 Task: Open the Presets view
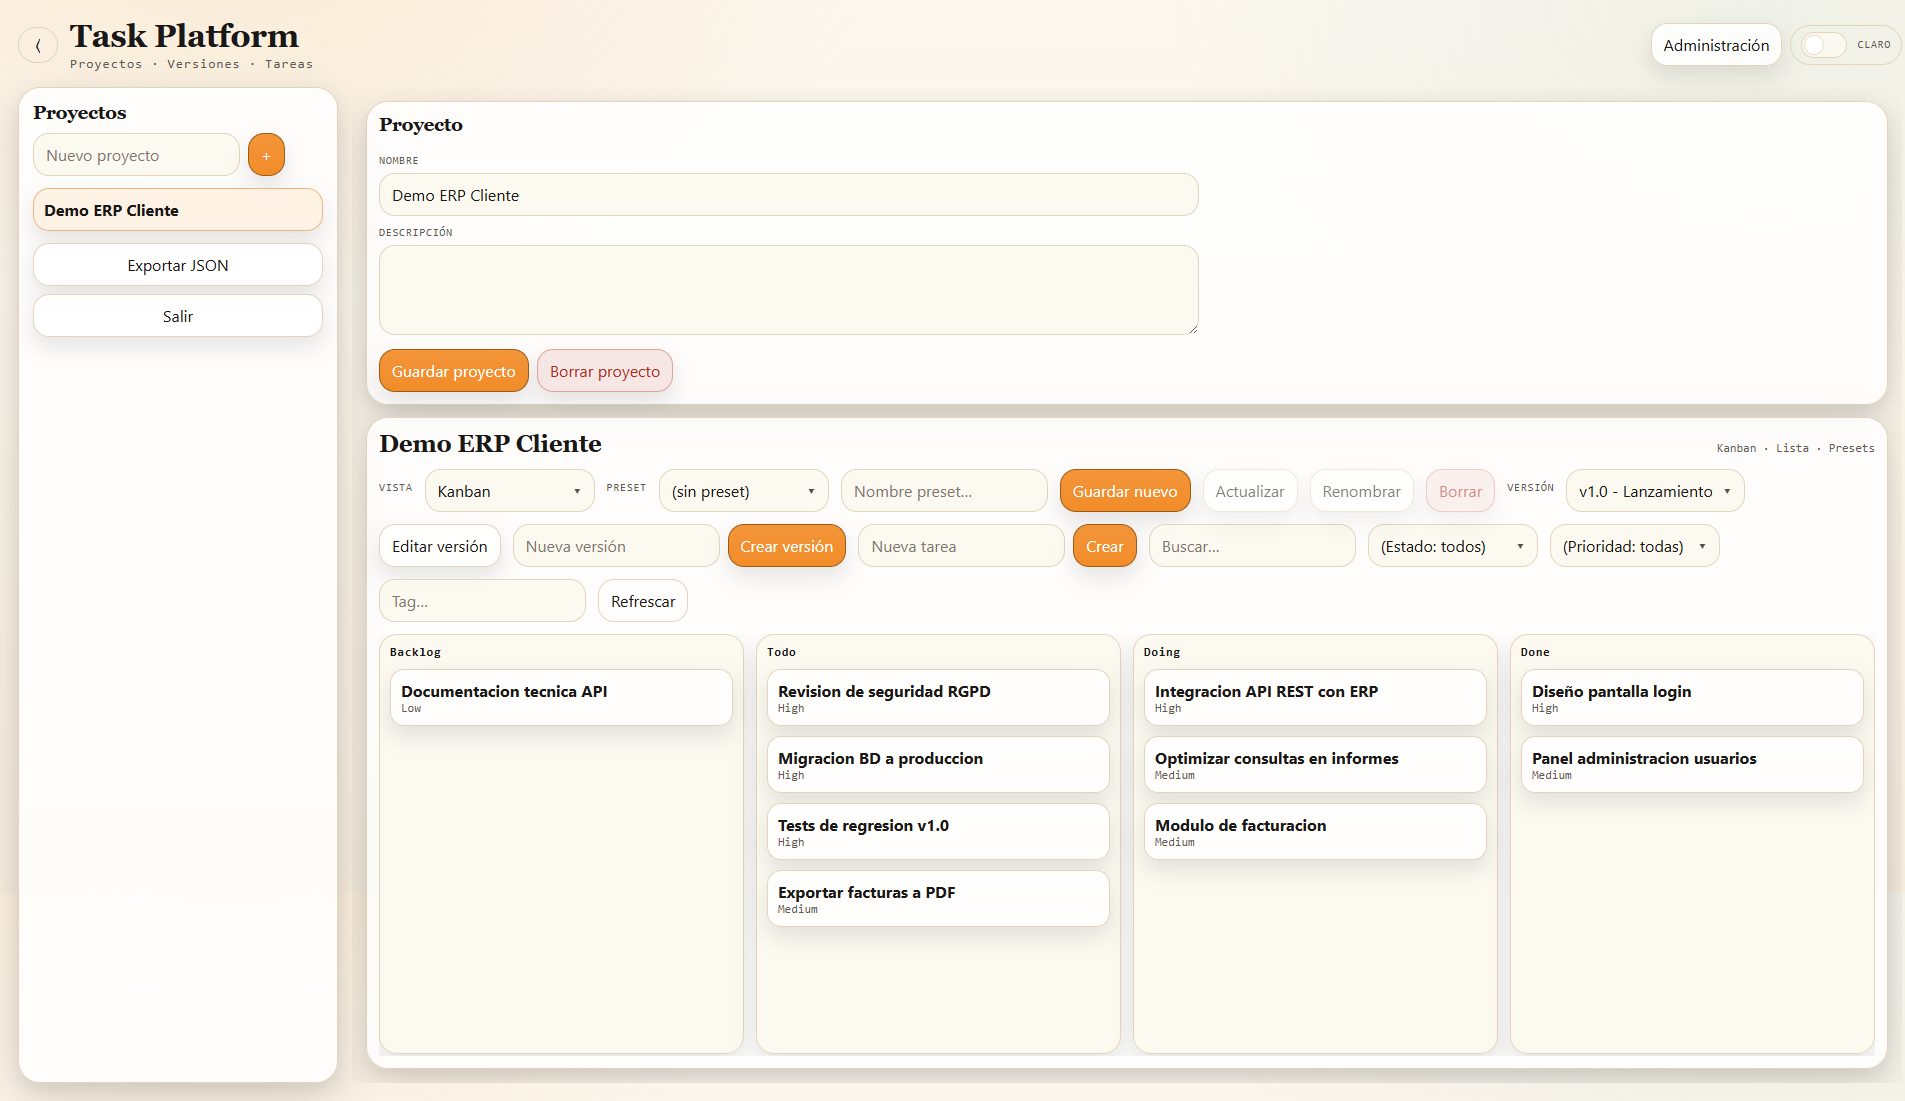tap(1853, 448)
